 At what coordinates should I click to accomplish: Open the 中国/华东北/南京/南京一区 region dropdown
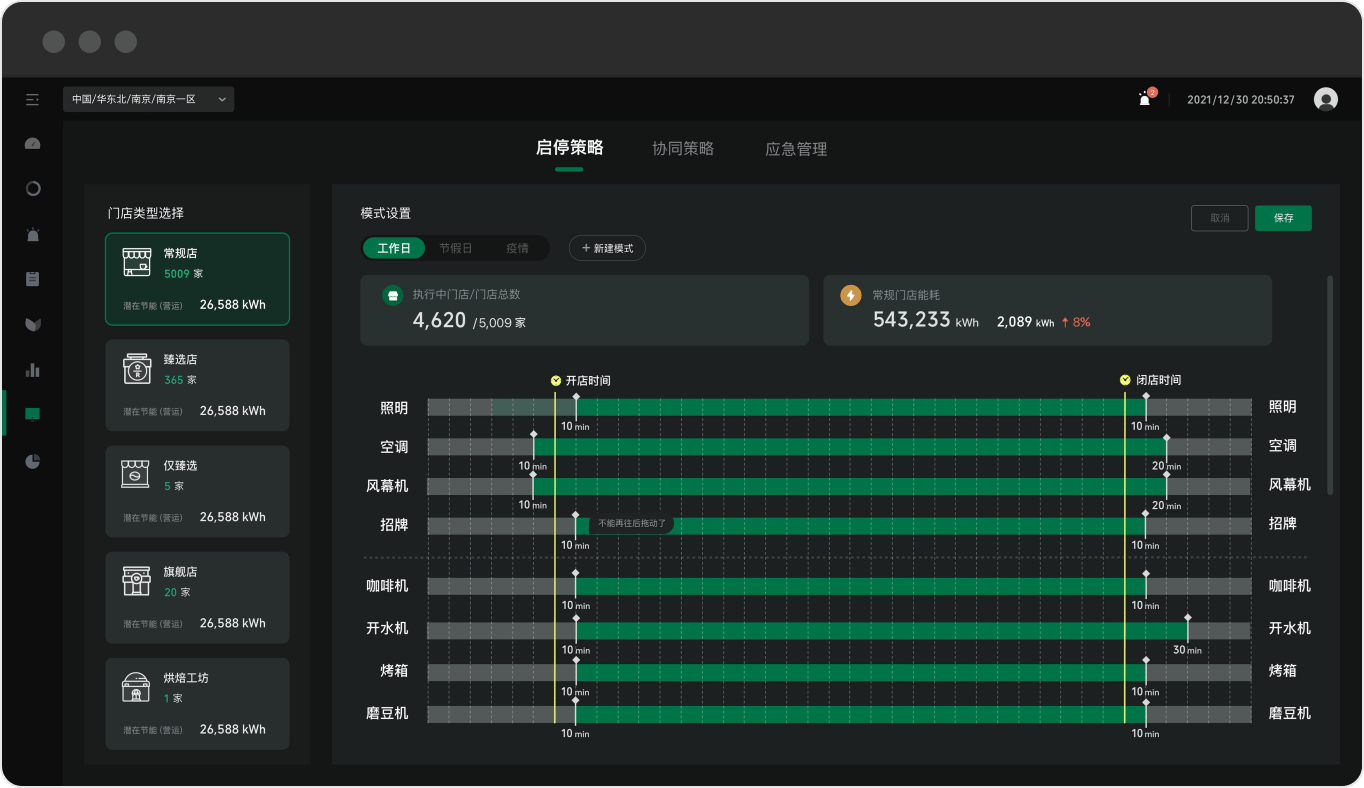pos(148,99)
